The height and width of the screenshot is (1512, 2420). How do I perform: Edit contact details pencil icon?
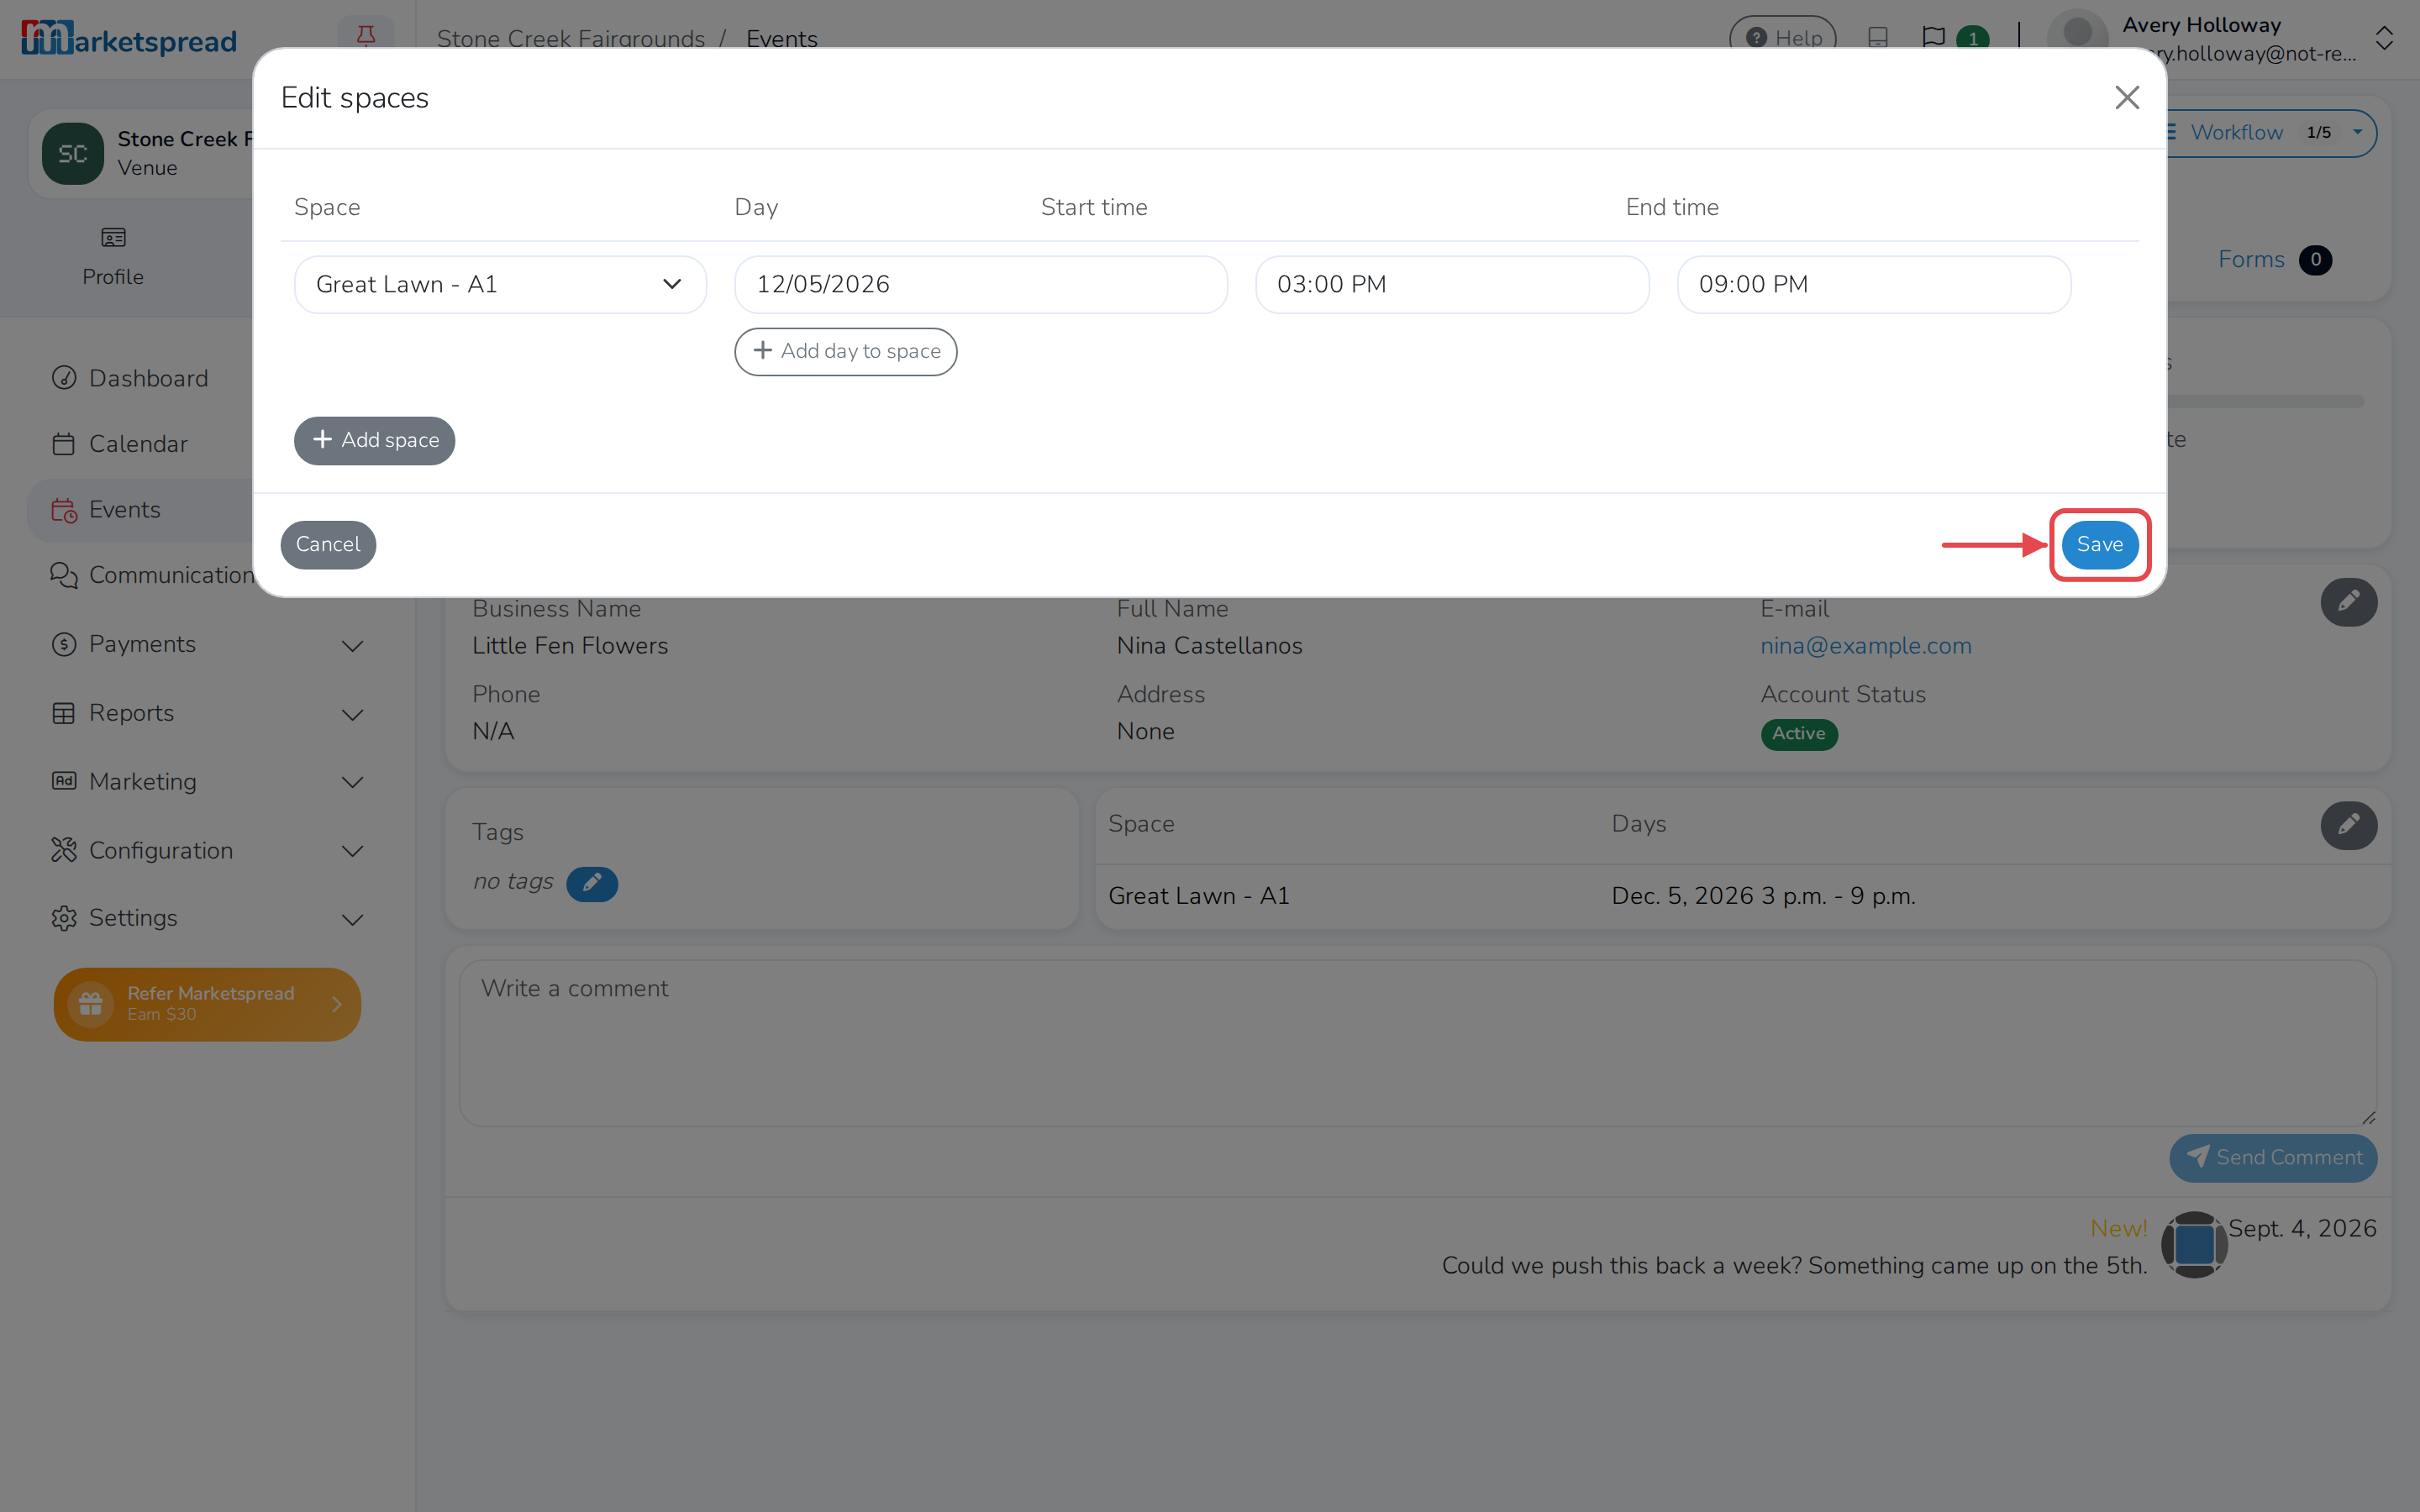pyautogui.click(x=2348, y=602)
